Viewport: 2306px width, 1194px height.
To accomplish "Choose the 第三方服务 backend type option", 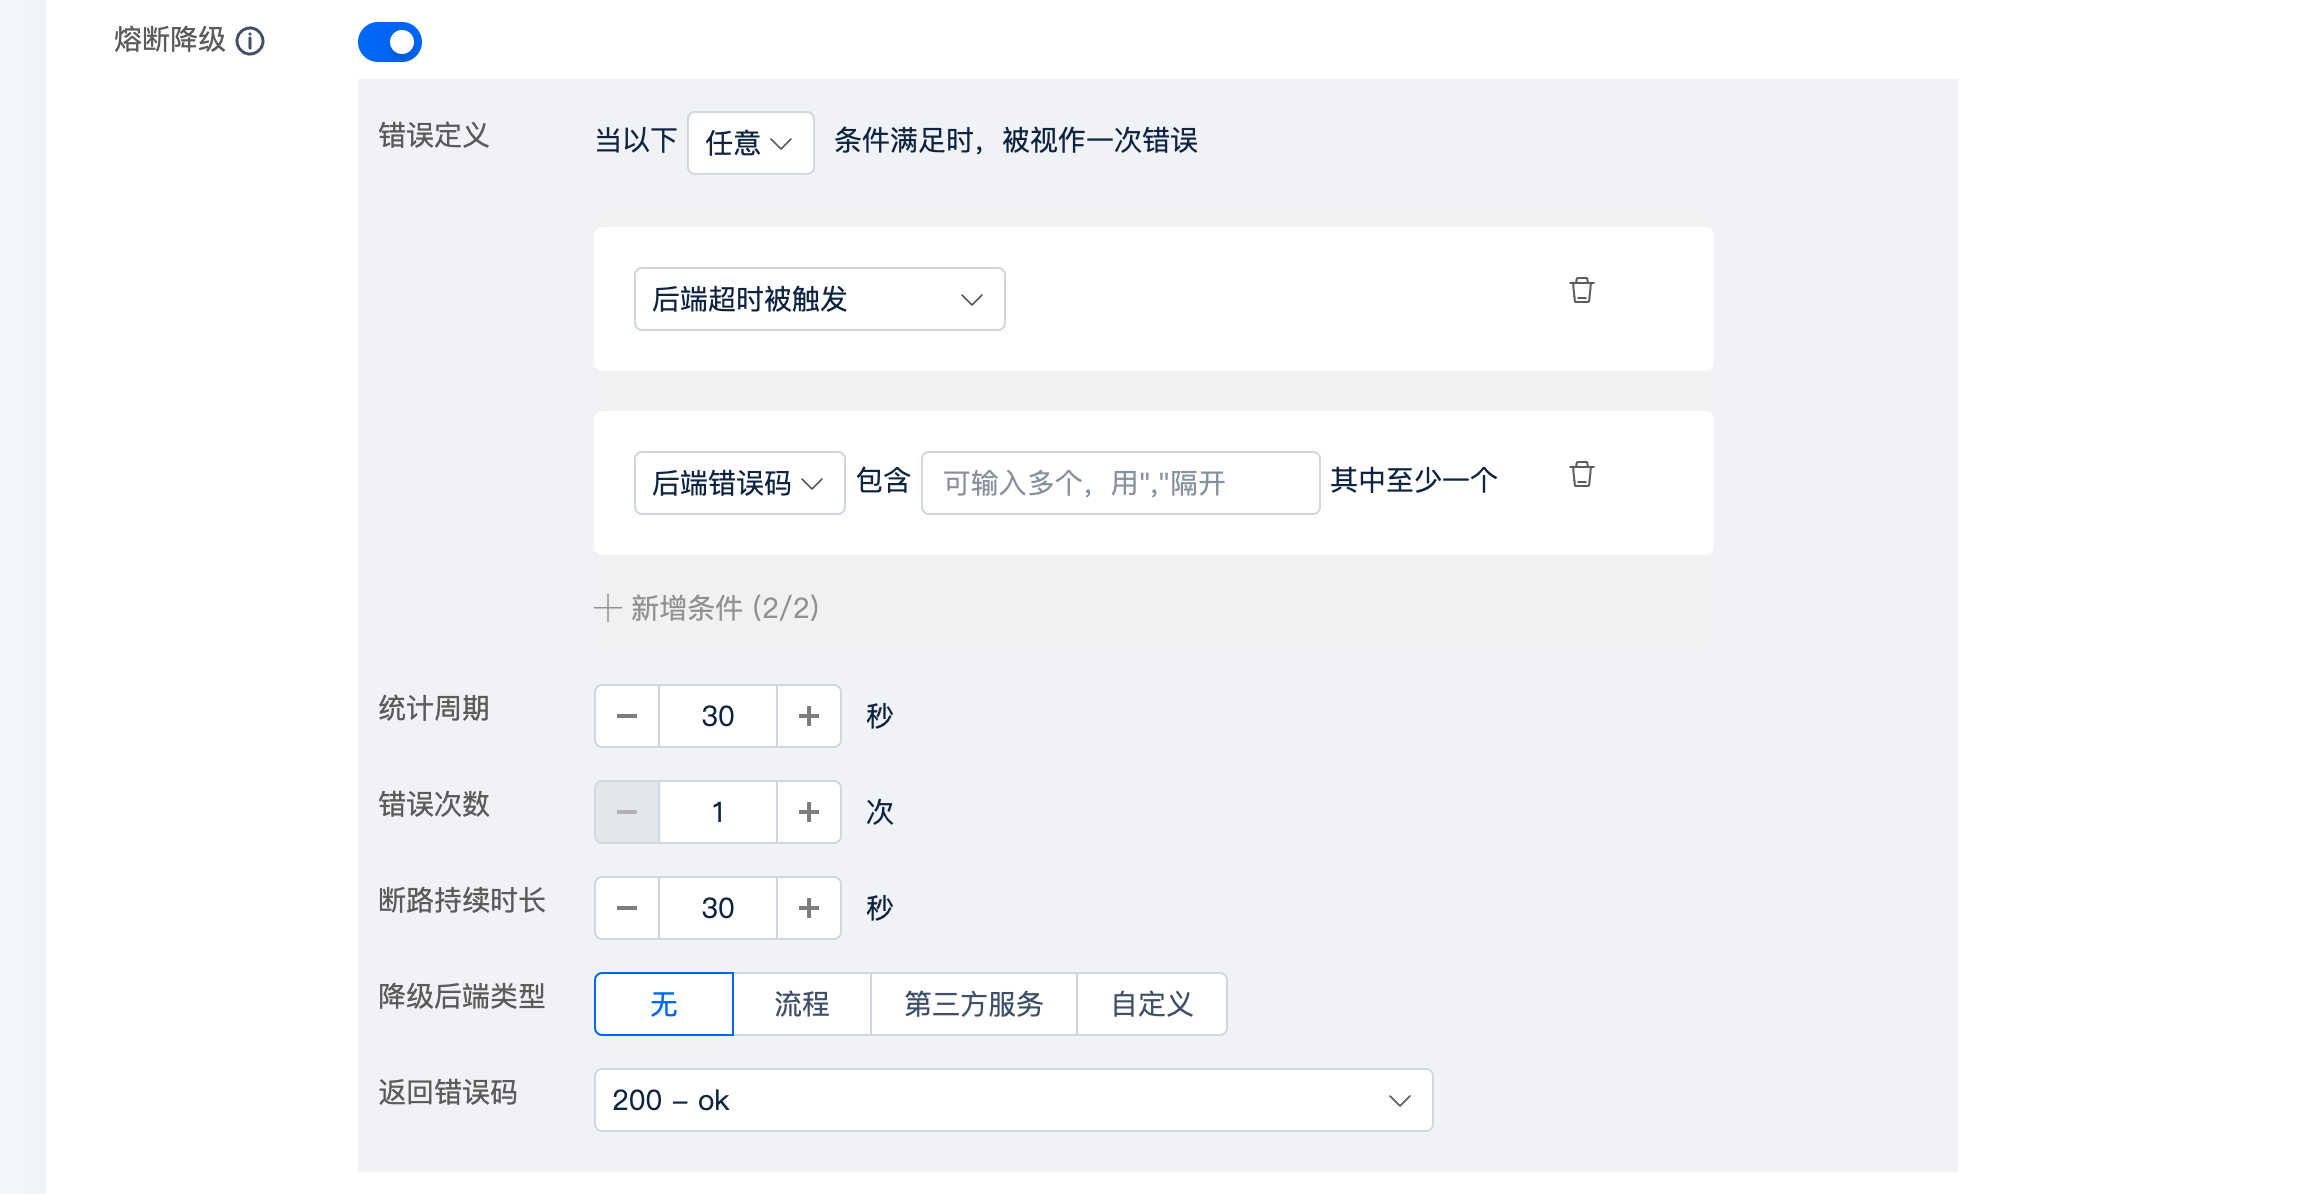I will 974,1004.
